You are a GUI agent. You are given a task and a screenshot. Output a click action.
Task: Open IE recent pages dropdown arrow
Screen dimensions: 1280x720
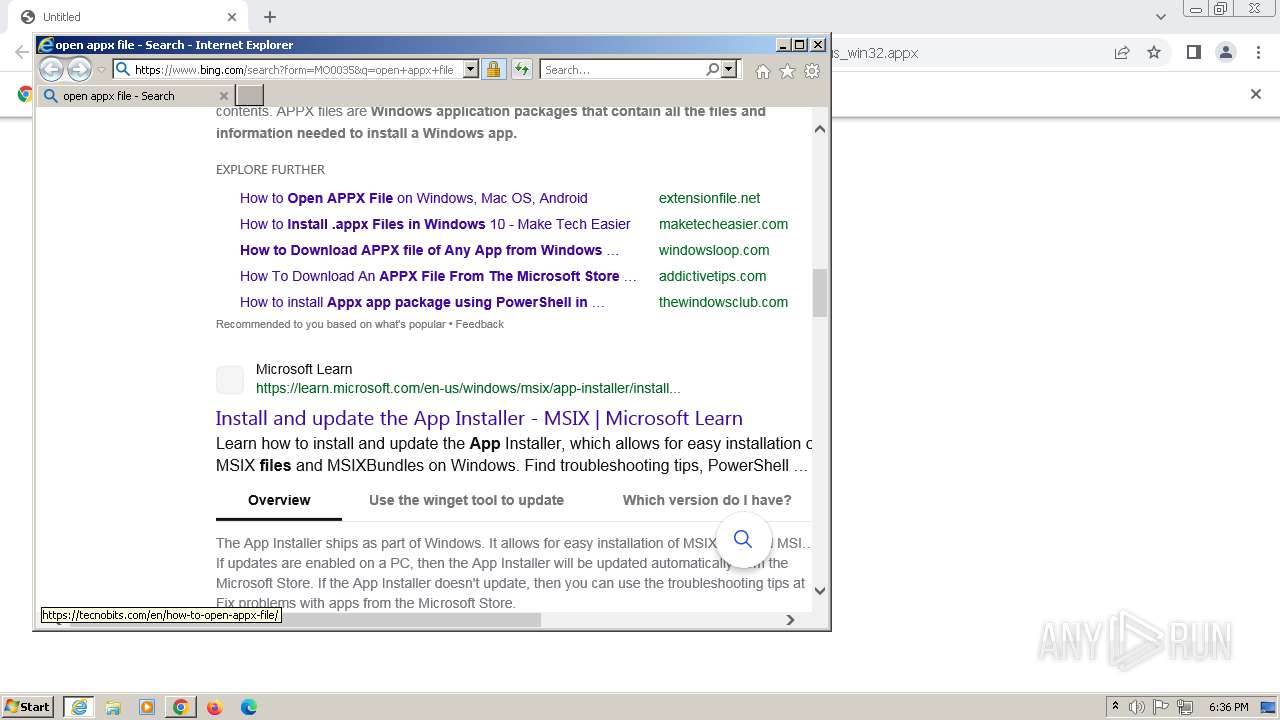click(x=101, y=70)
